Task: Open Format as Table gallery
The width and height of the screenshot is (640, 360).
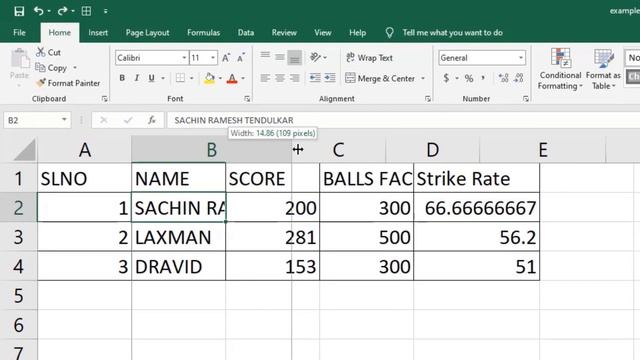Action: click(603, 69)
